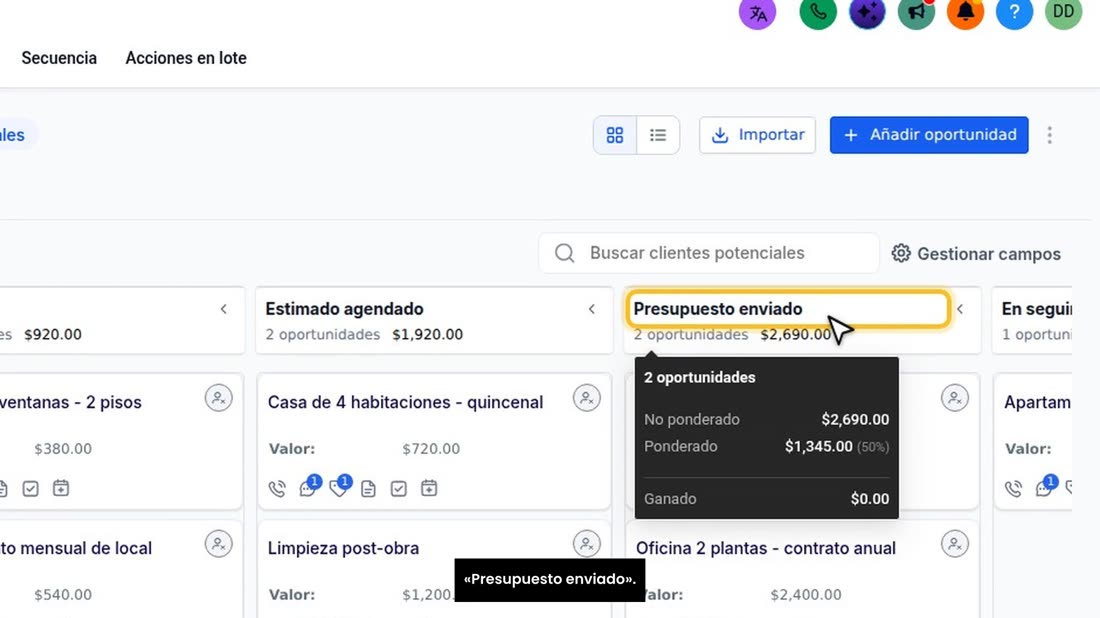Screen dimensions: 1100x618
Task: Open Oficina 2 plantas - contrato anual card
Action: 765,548
